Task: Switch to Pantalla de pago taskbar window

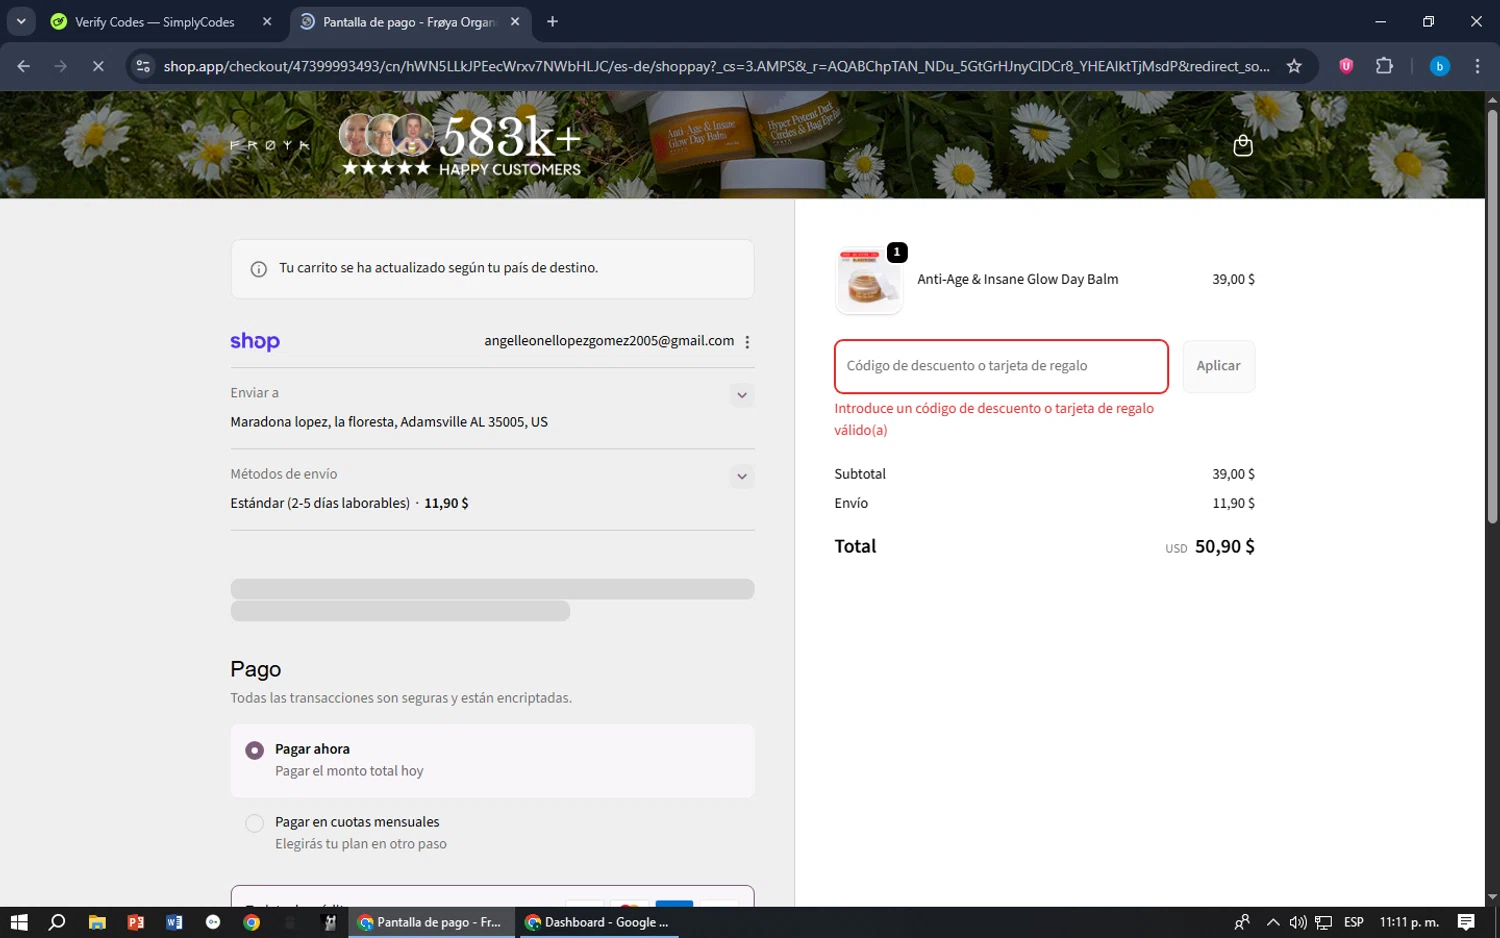Action: [x=431, y=922]
